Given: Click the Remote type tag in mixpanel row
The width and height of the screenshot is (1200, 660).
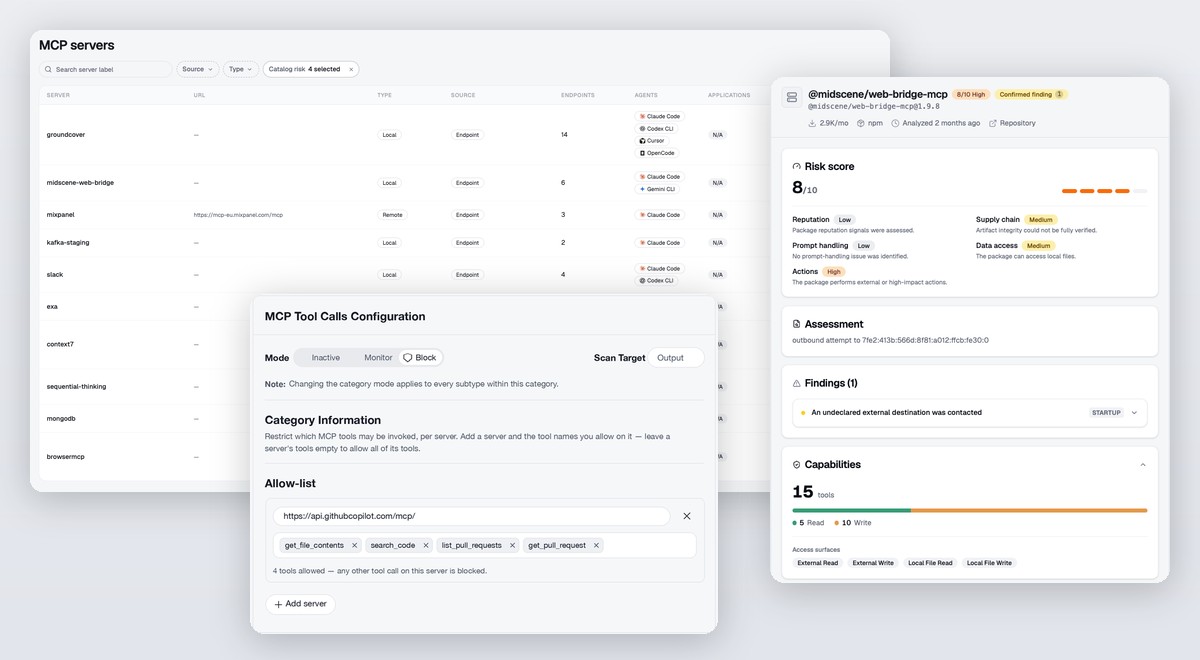Looking at the screenshot, I should (x=392, y=215).
